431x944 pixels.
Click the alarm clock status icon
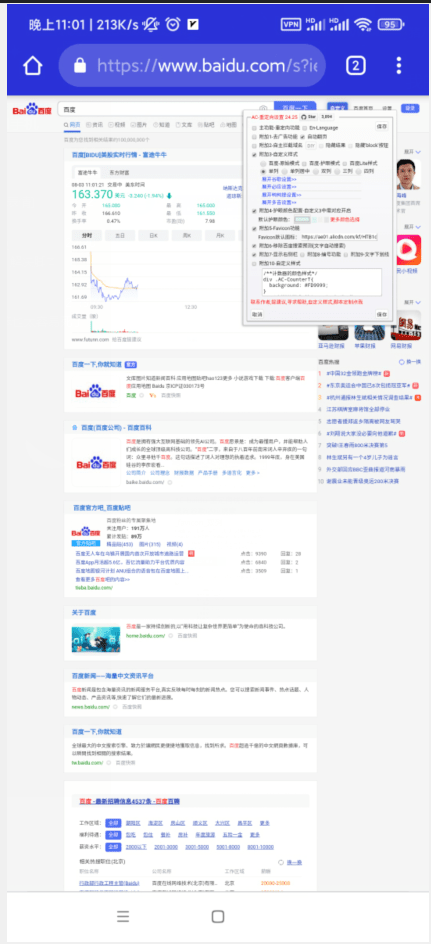tap(173, 24)
